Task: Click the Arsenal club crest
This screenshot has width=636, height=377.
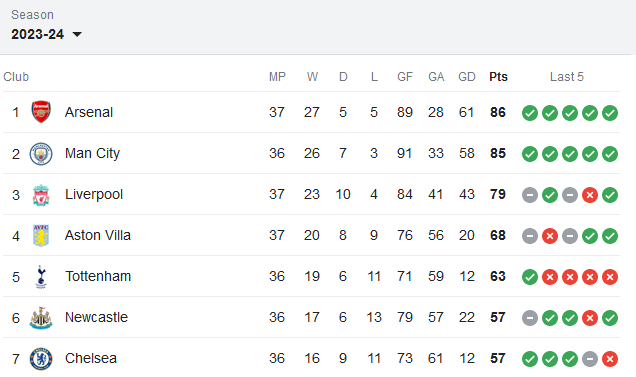Action: 41,112
